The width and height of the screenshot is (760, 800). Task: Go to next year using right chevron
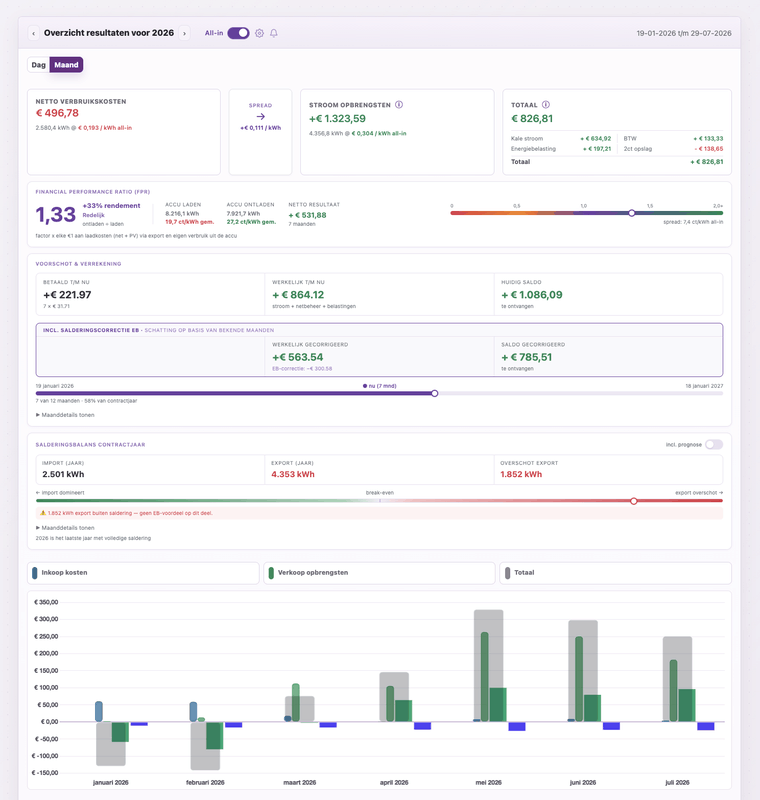point(185,33)
